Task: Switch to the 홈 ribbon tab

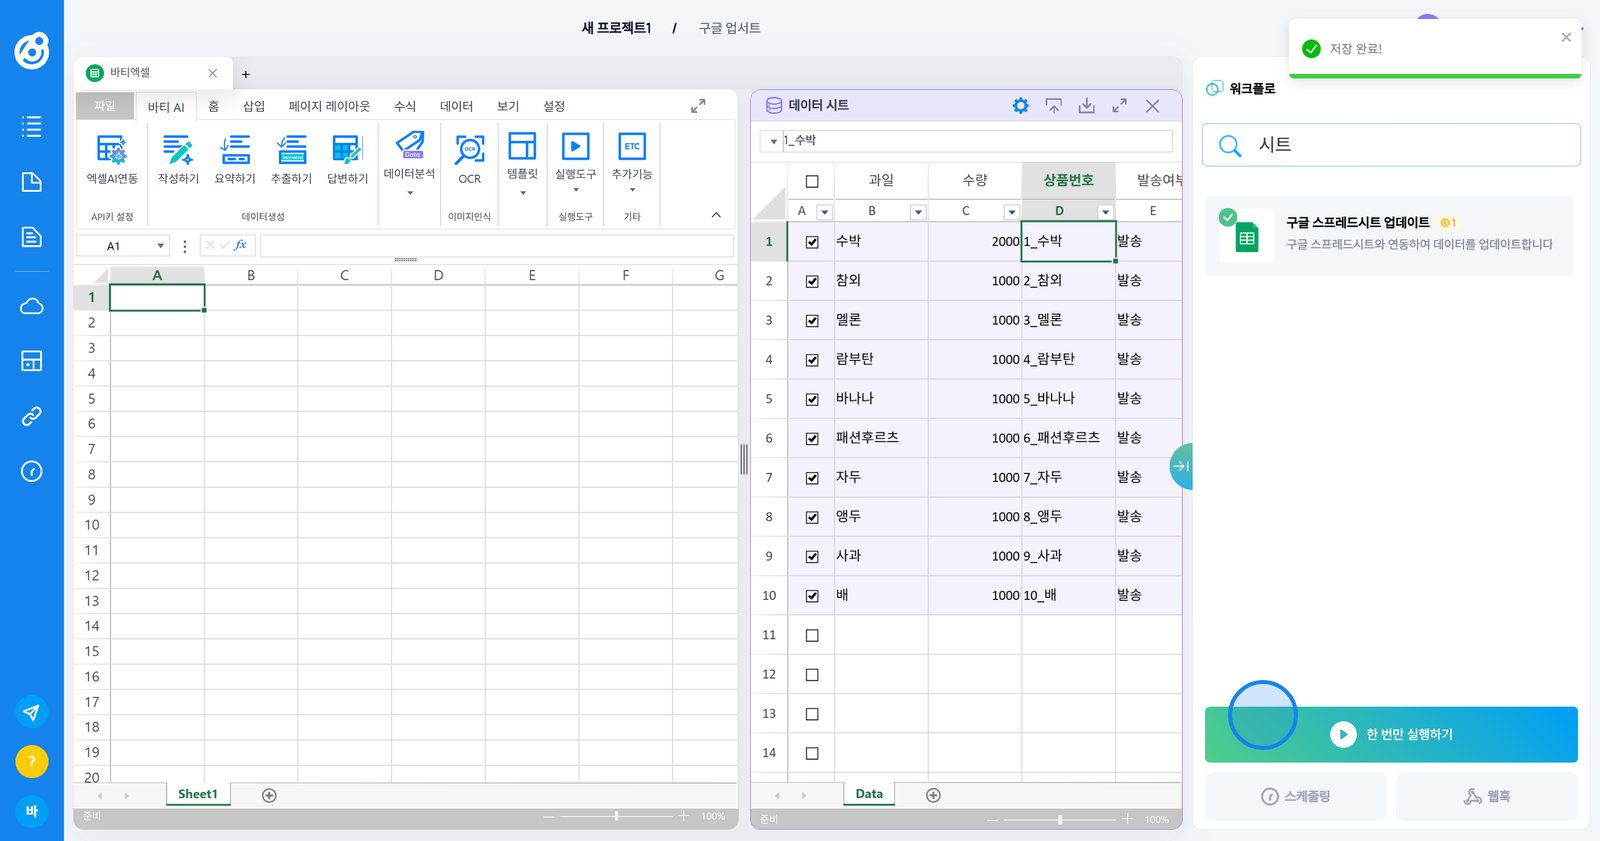Action: [213, 106]
